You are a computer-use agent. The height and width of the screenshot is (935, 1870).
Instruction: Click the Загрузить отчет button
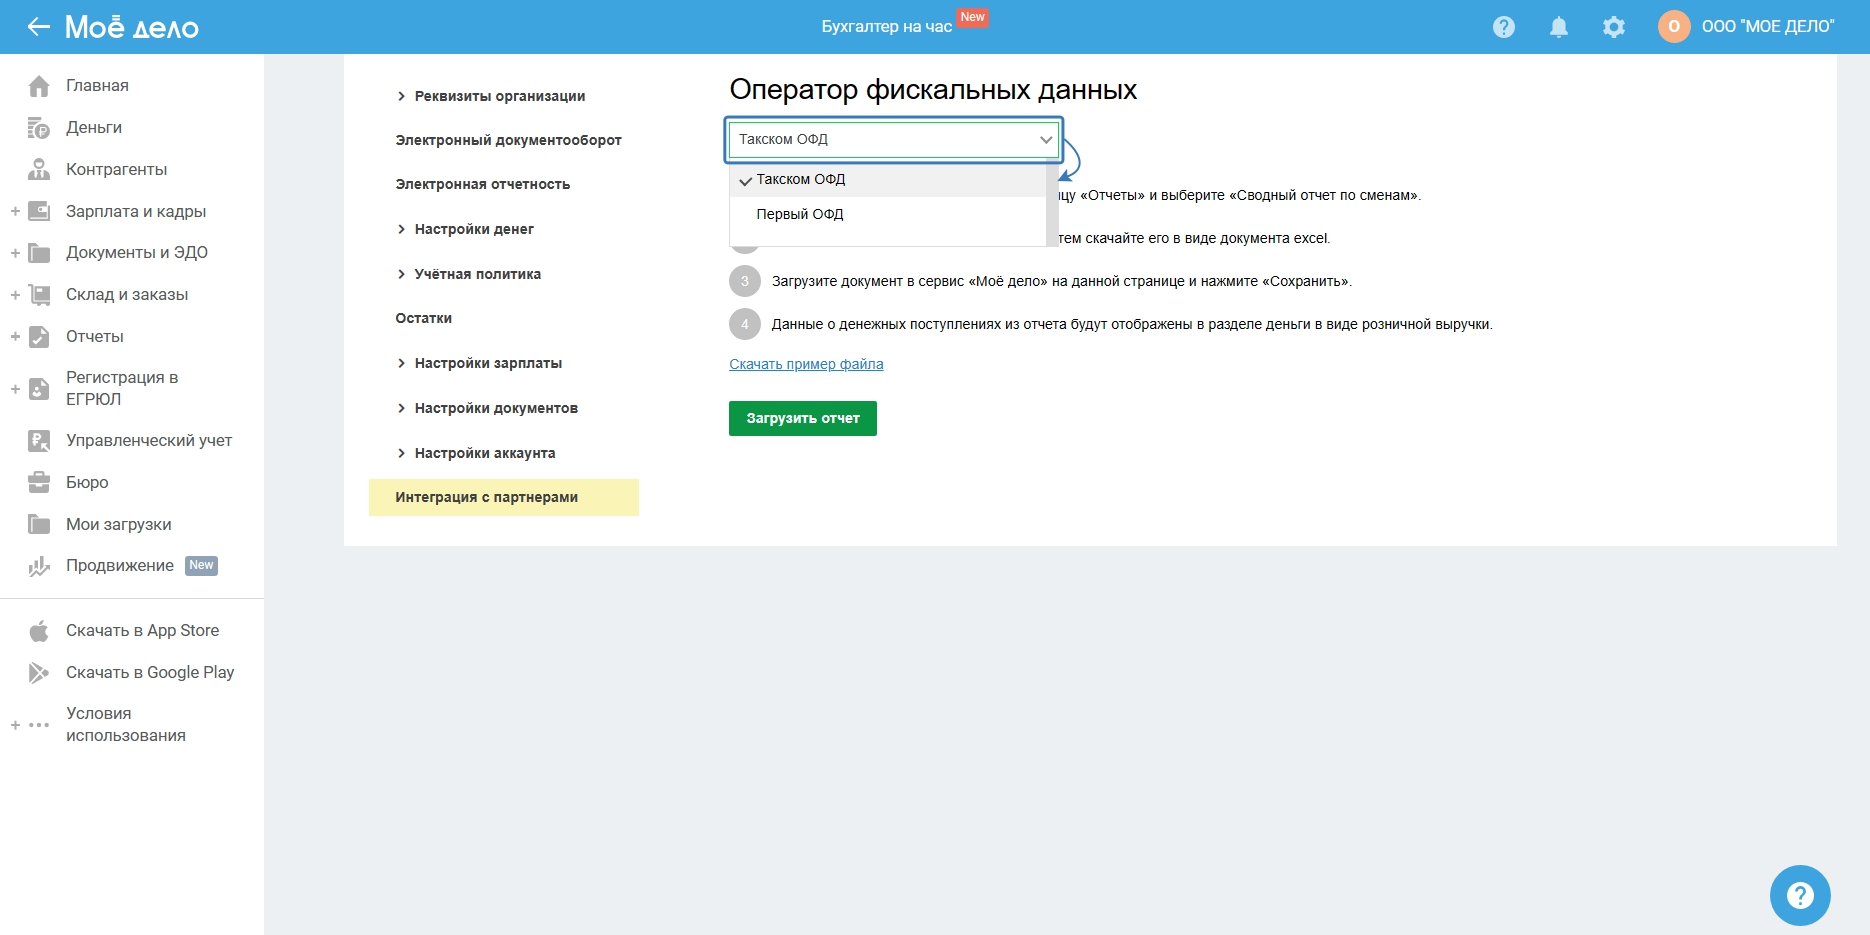point(803,418)
